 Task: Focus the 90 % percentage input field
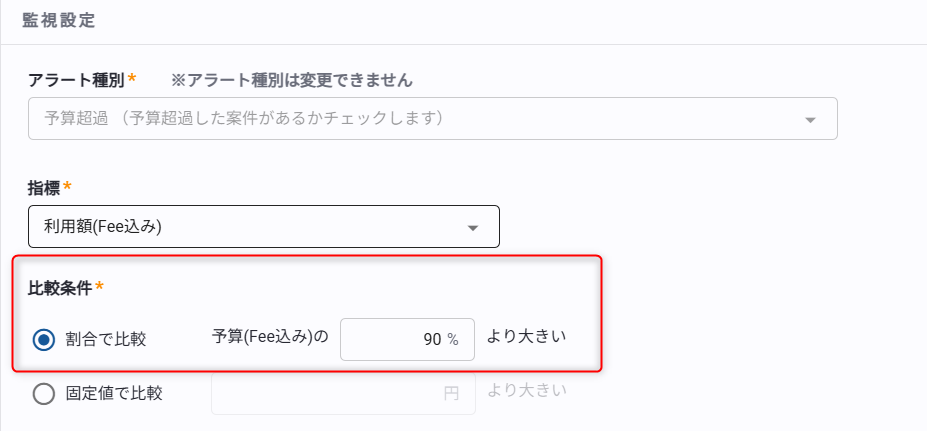click(407, 339)
